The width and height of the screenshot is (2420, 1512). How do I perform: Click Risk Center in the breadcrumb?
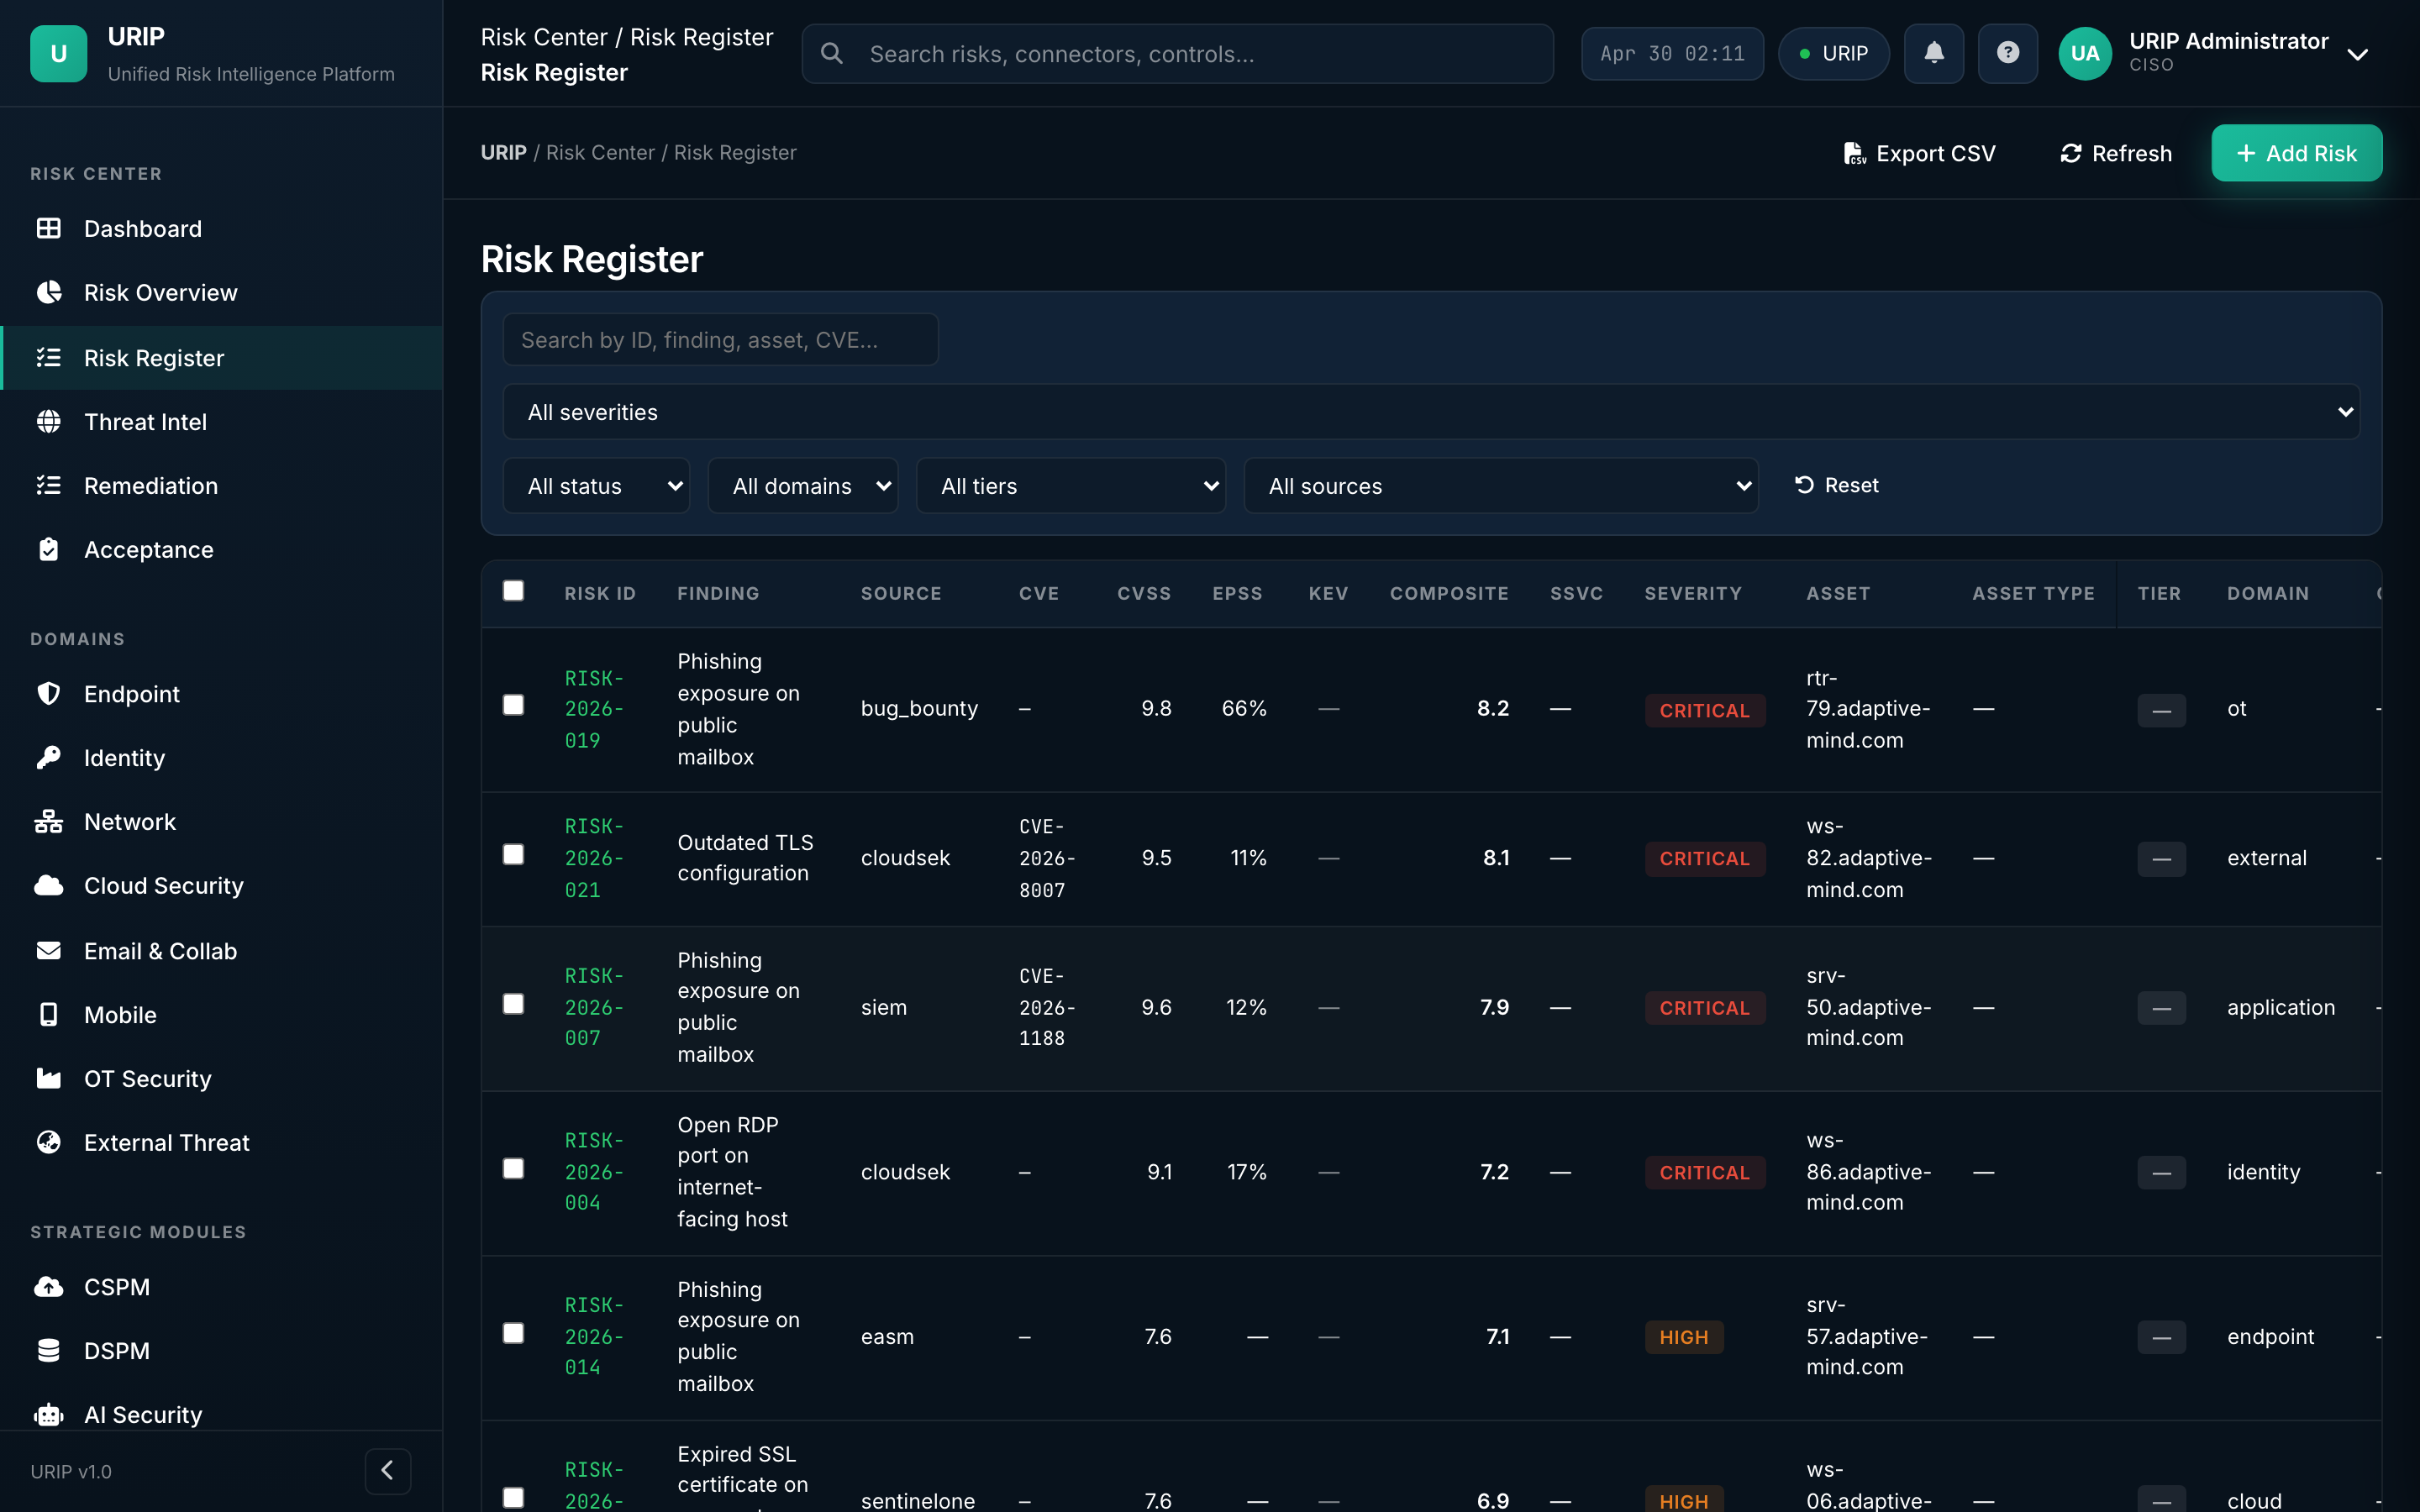600,153
